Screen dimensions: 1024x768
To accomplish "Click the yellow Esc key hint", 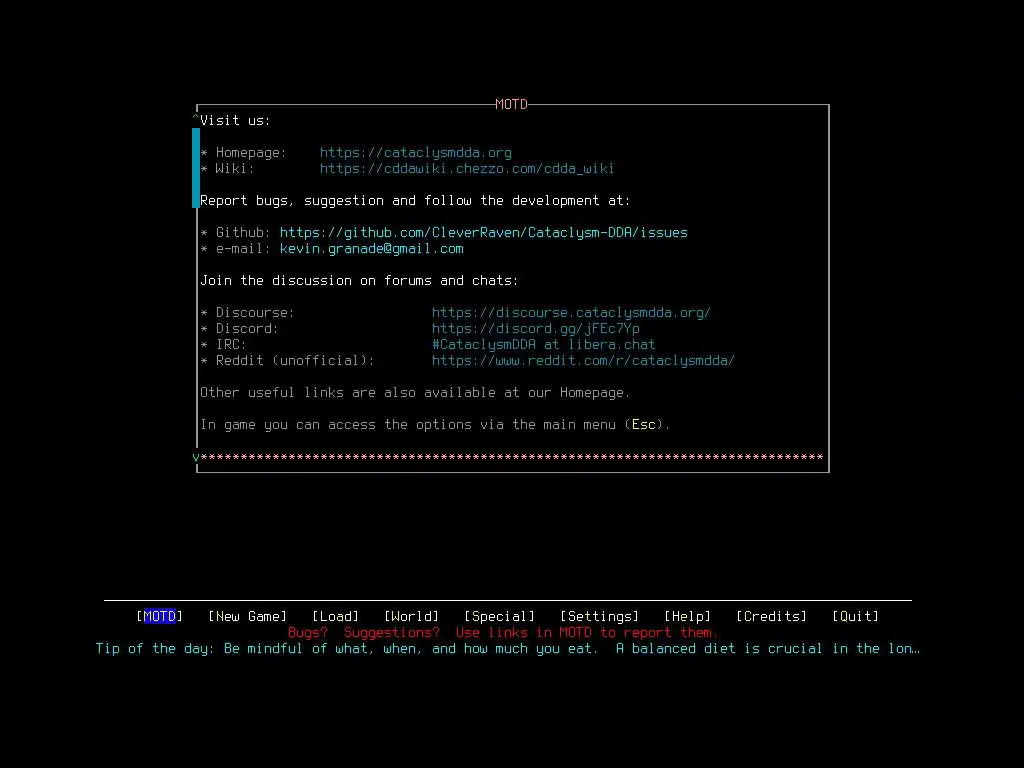I will click(x=643, y=424).
